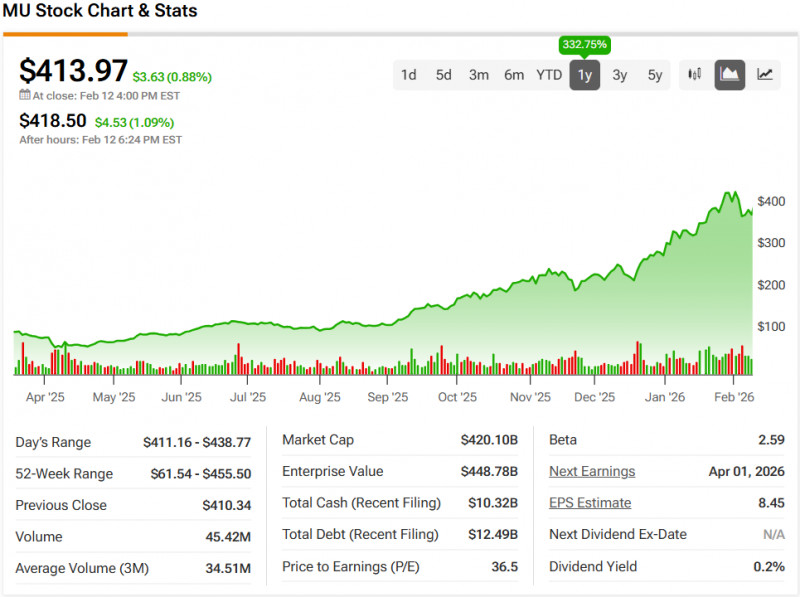Click the clock icon beside At close
This screenshot has height=597, width=800.
25,96
